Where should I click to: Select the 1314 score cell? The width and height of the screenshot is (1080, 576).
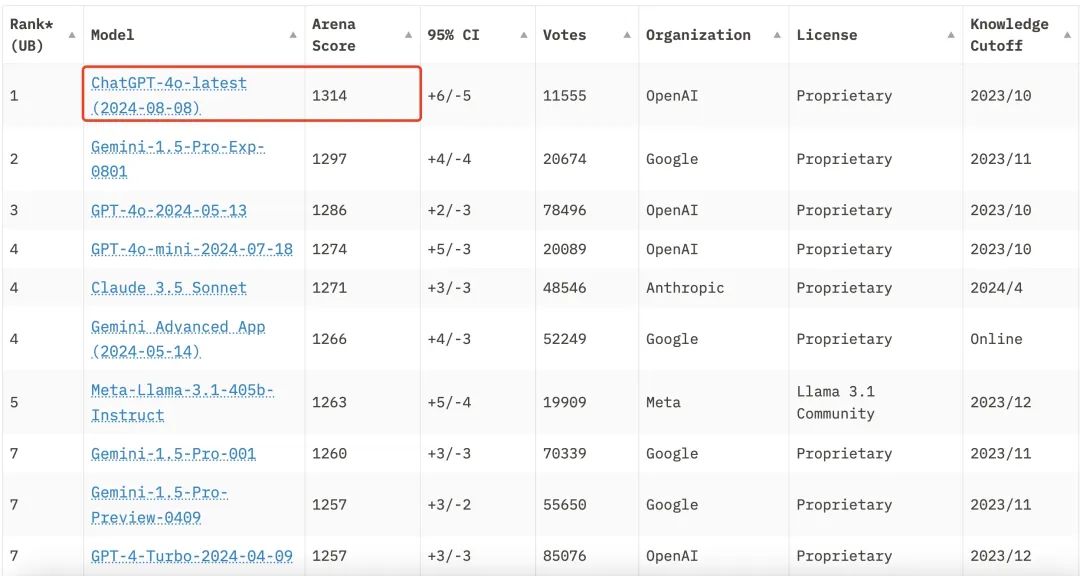[x=329, y=96]
